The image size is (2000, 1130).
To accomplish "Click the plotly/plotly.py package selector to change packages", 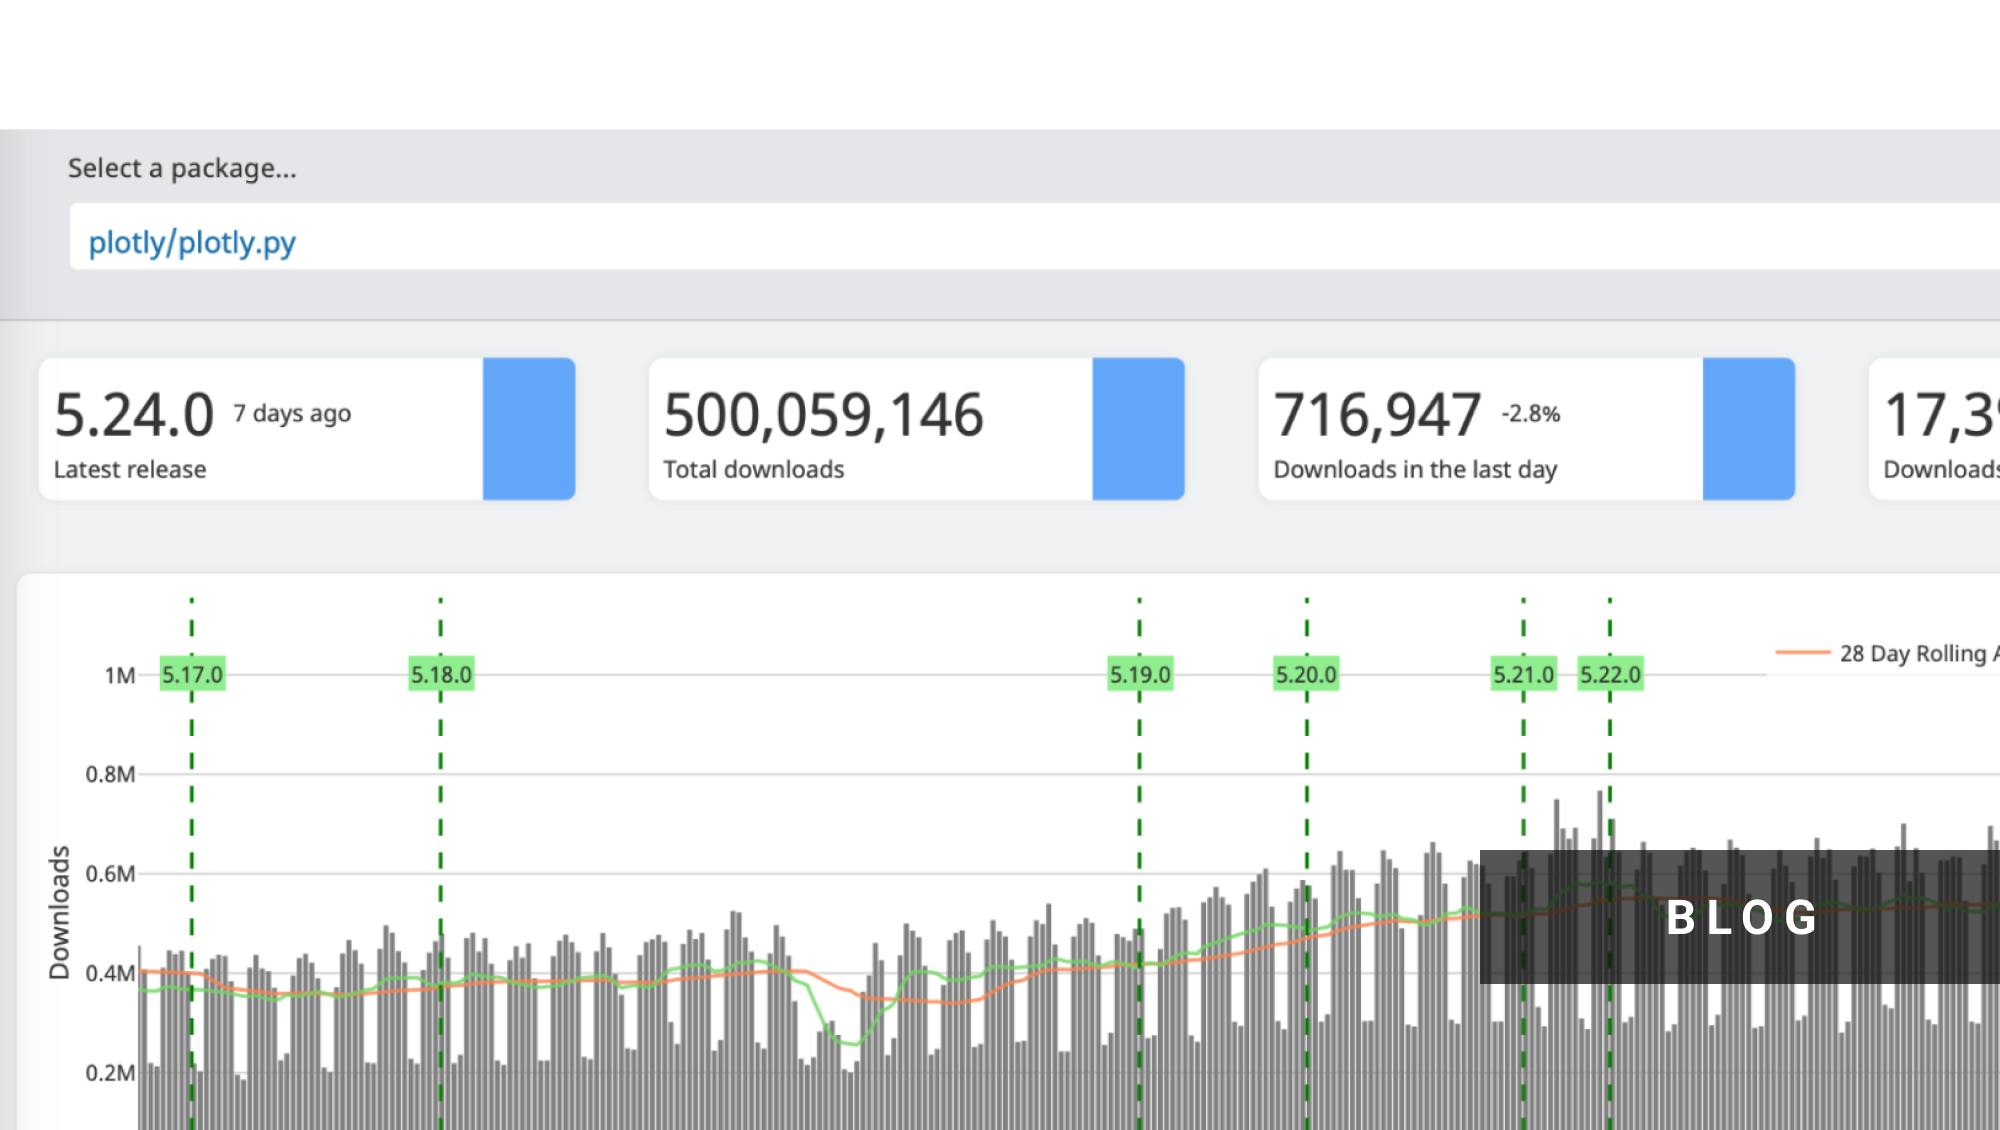I will 193,240.
